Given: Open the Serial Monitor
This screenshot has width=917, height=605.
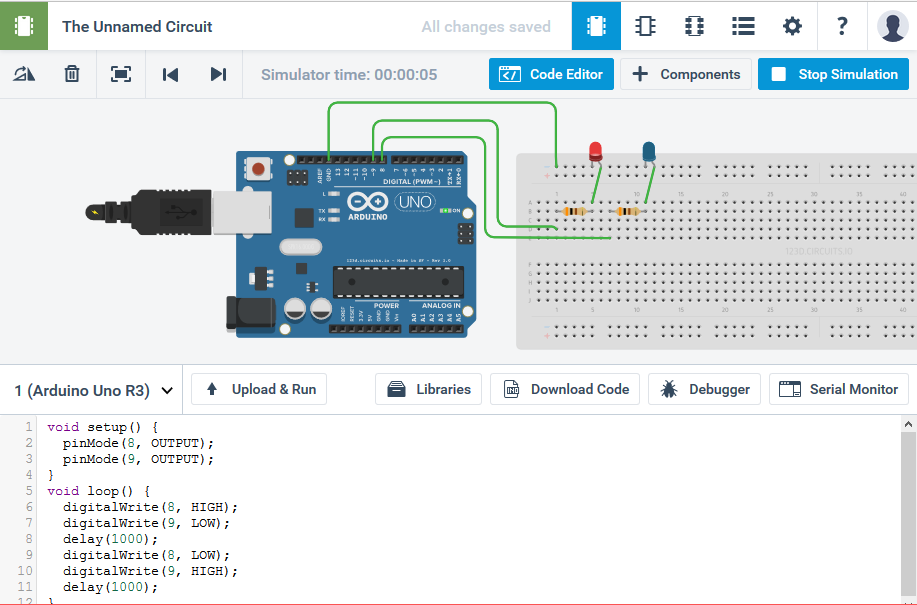Looking at the screenshot, I should click(x=839, y=389).
